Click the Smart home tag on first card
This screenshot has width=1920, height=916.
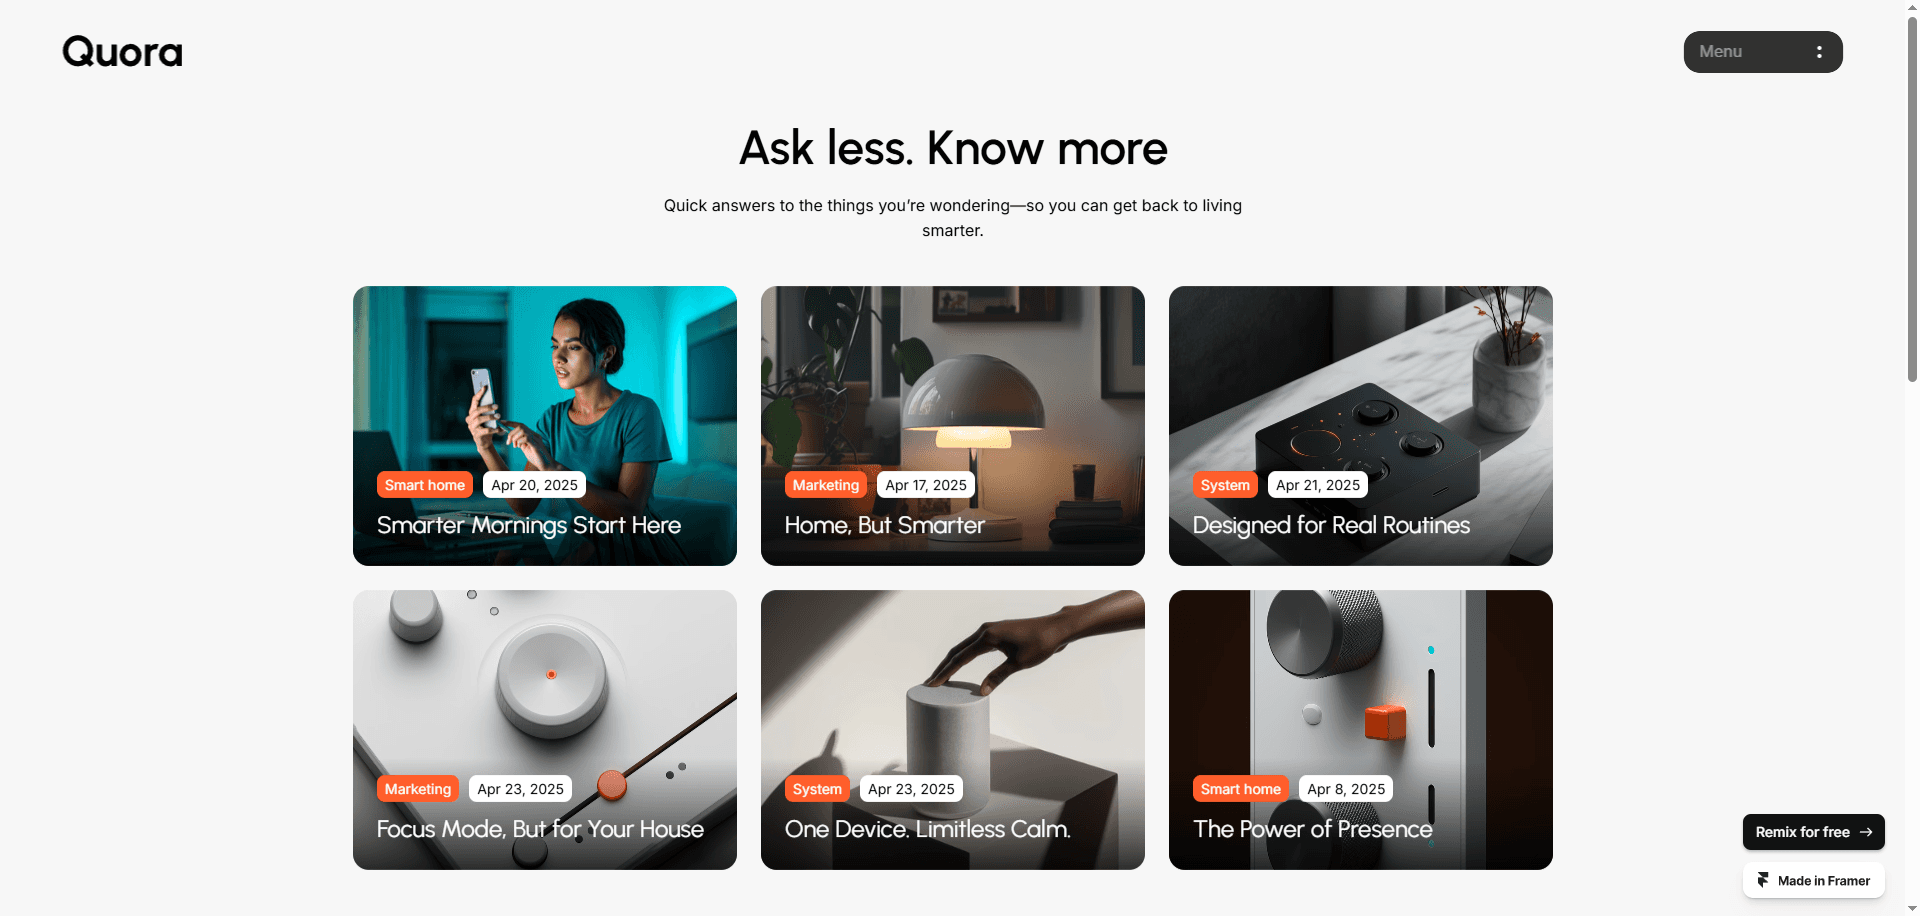[x=425, y=485]
